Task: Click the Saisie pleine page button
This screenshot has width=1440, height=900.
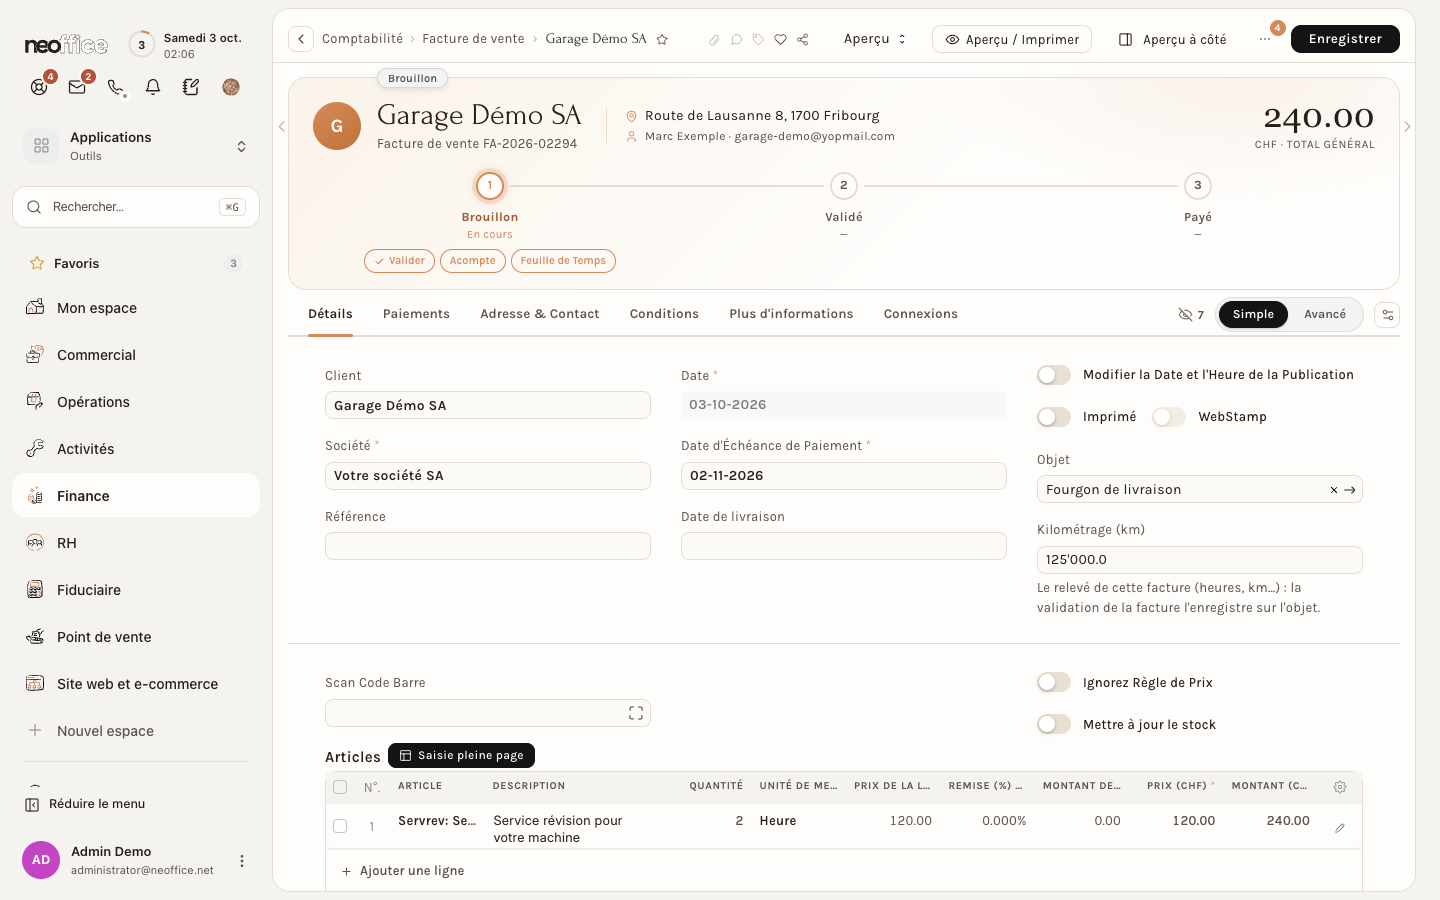Action: click(461, 756)
